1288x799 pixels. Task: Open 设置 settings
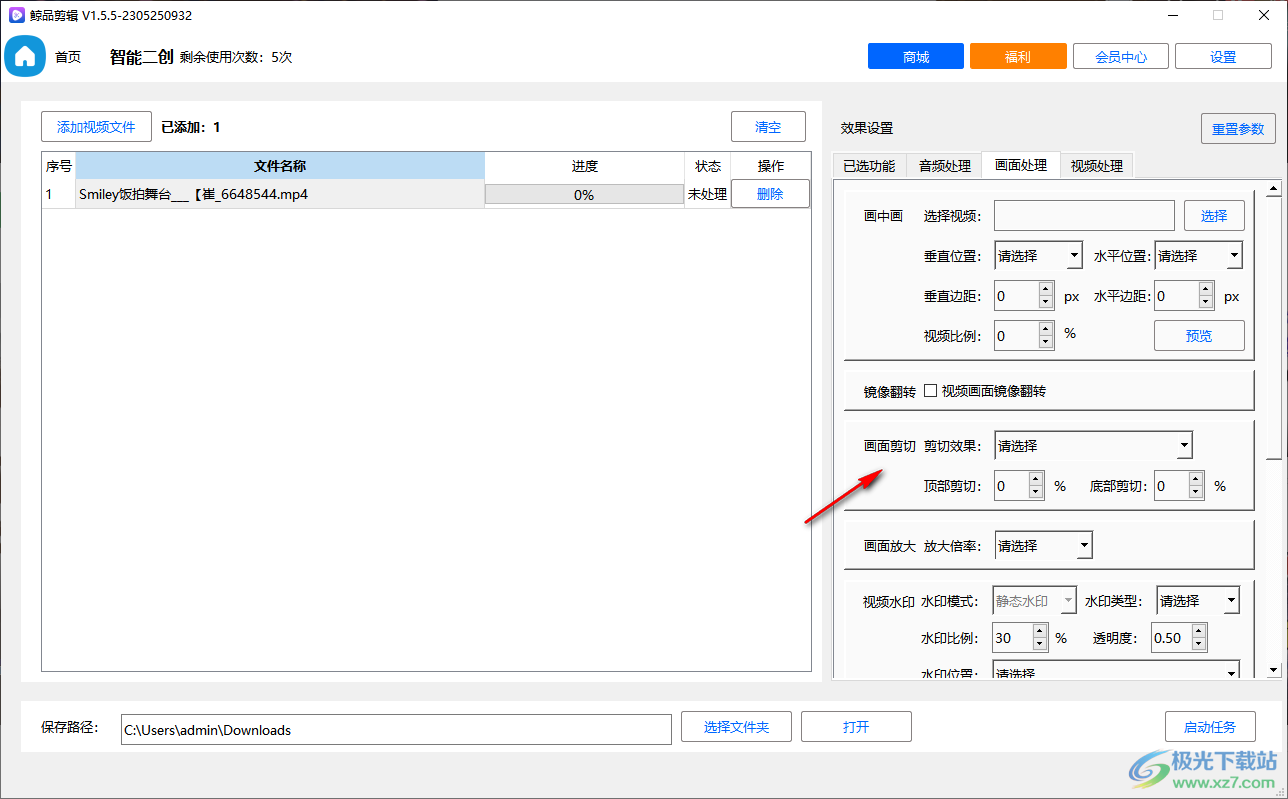click(1223, 57)
